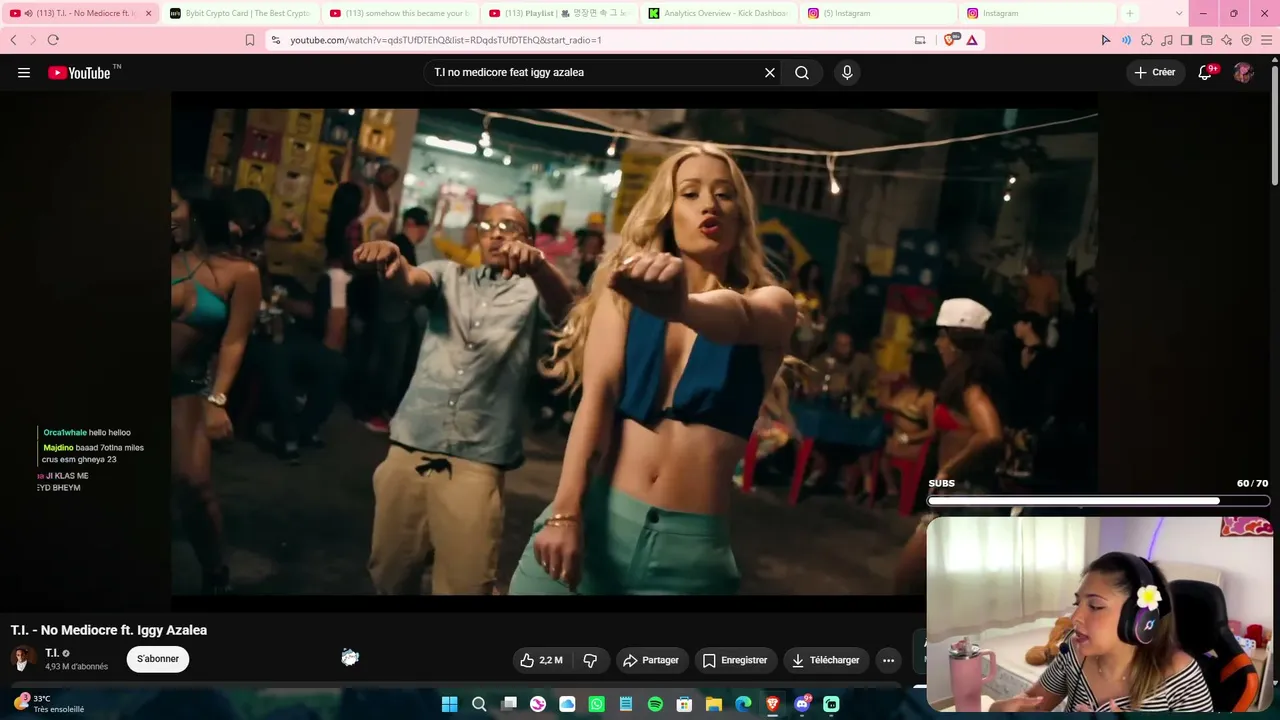Click the Créer button
Image resolution: width=1280 pixels, height=720 pixels.
click(x=1154, y=72)
